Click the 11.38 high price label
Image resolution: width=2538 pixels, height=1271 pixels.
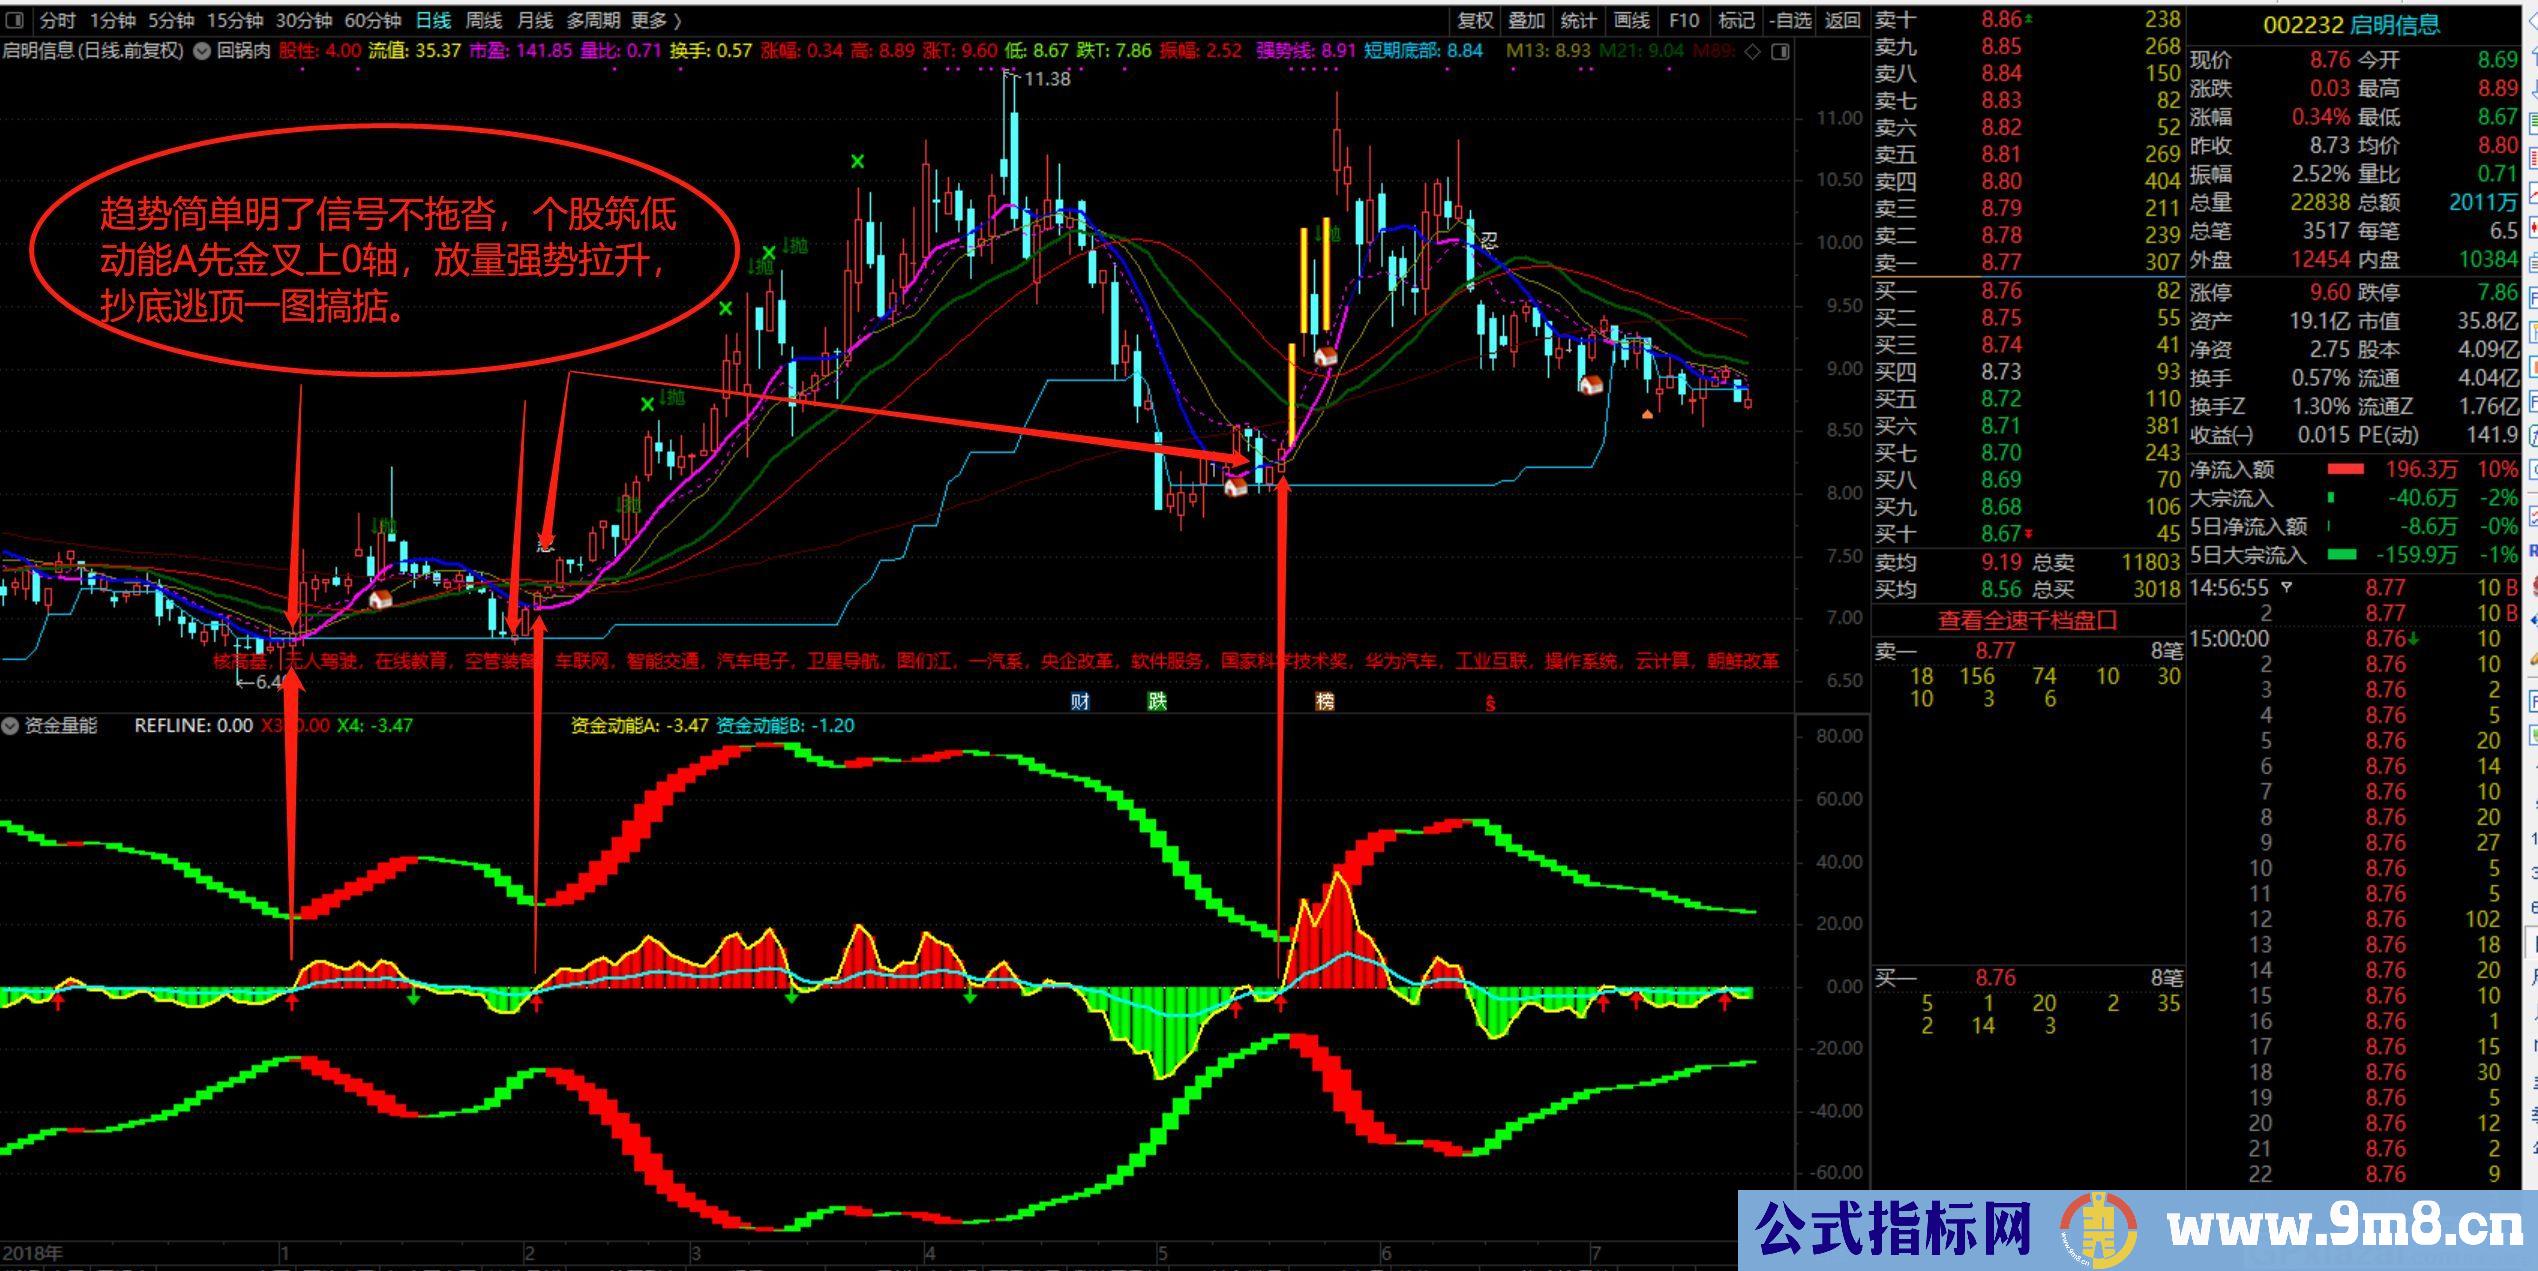(1047, 79)
